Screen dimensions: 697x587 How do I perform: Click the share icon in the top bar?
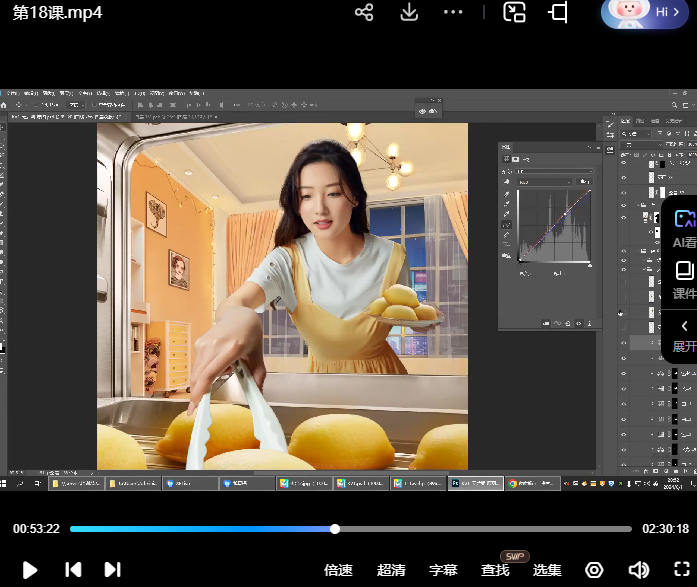tap(364, 12)
